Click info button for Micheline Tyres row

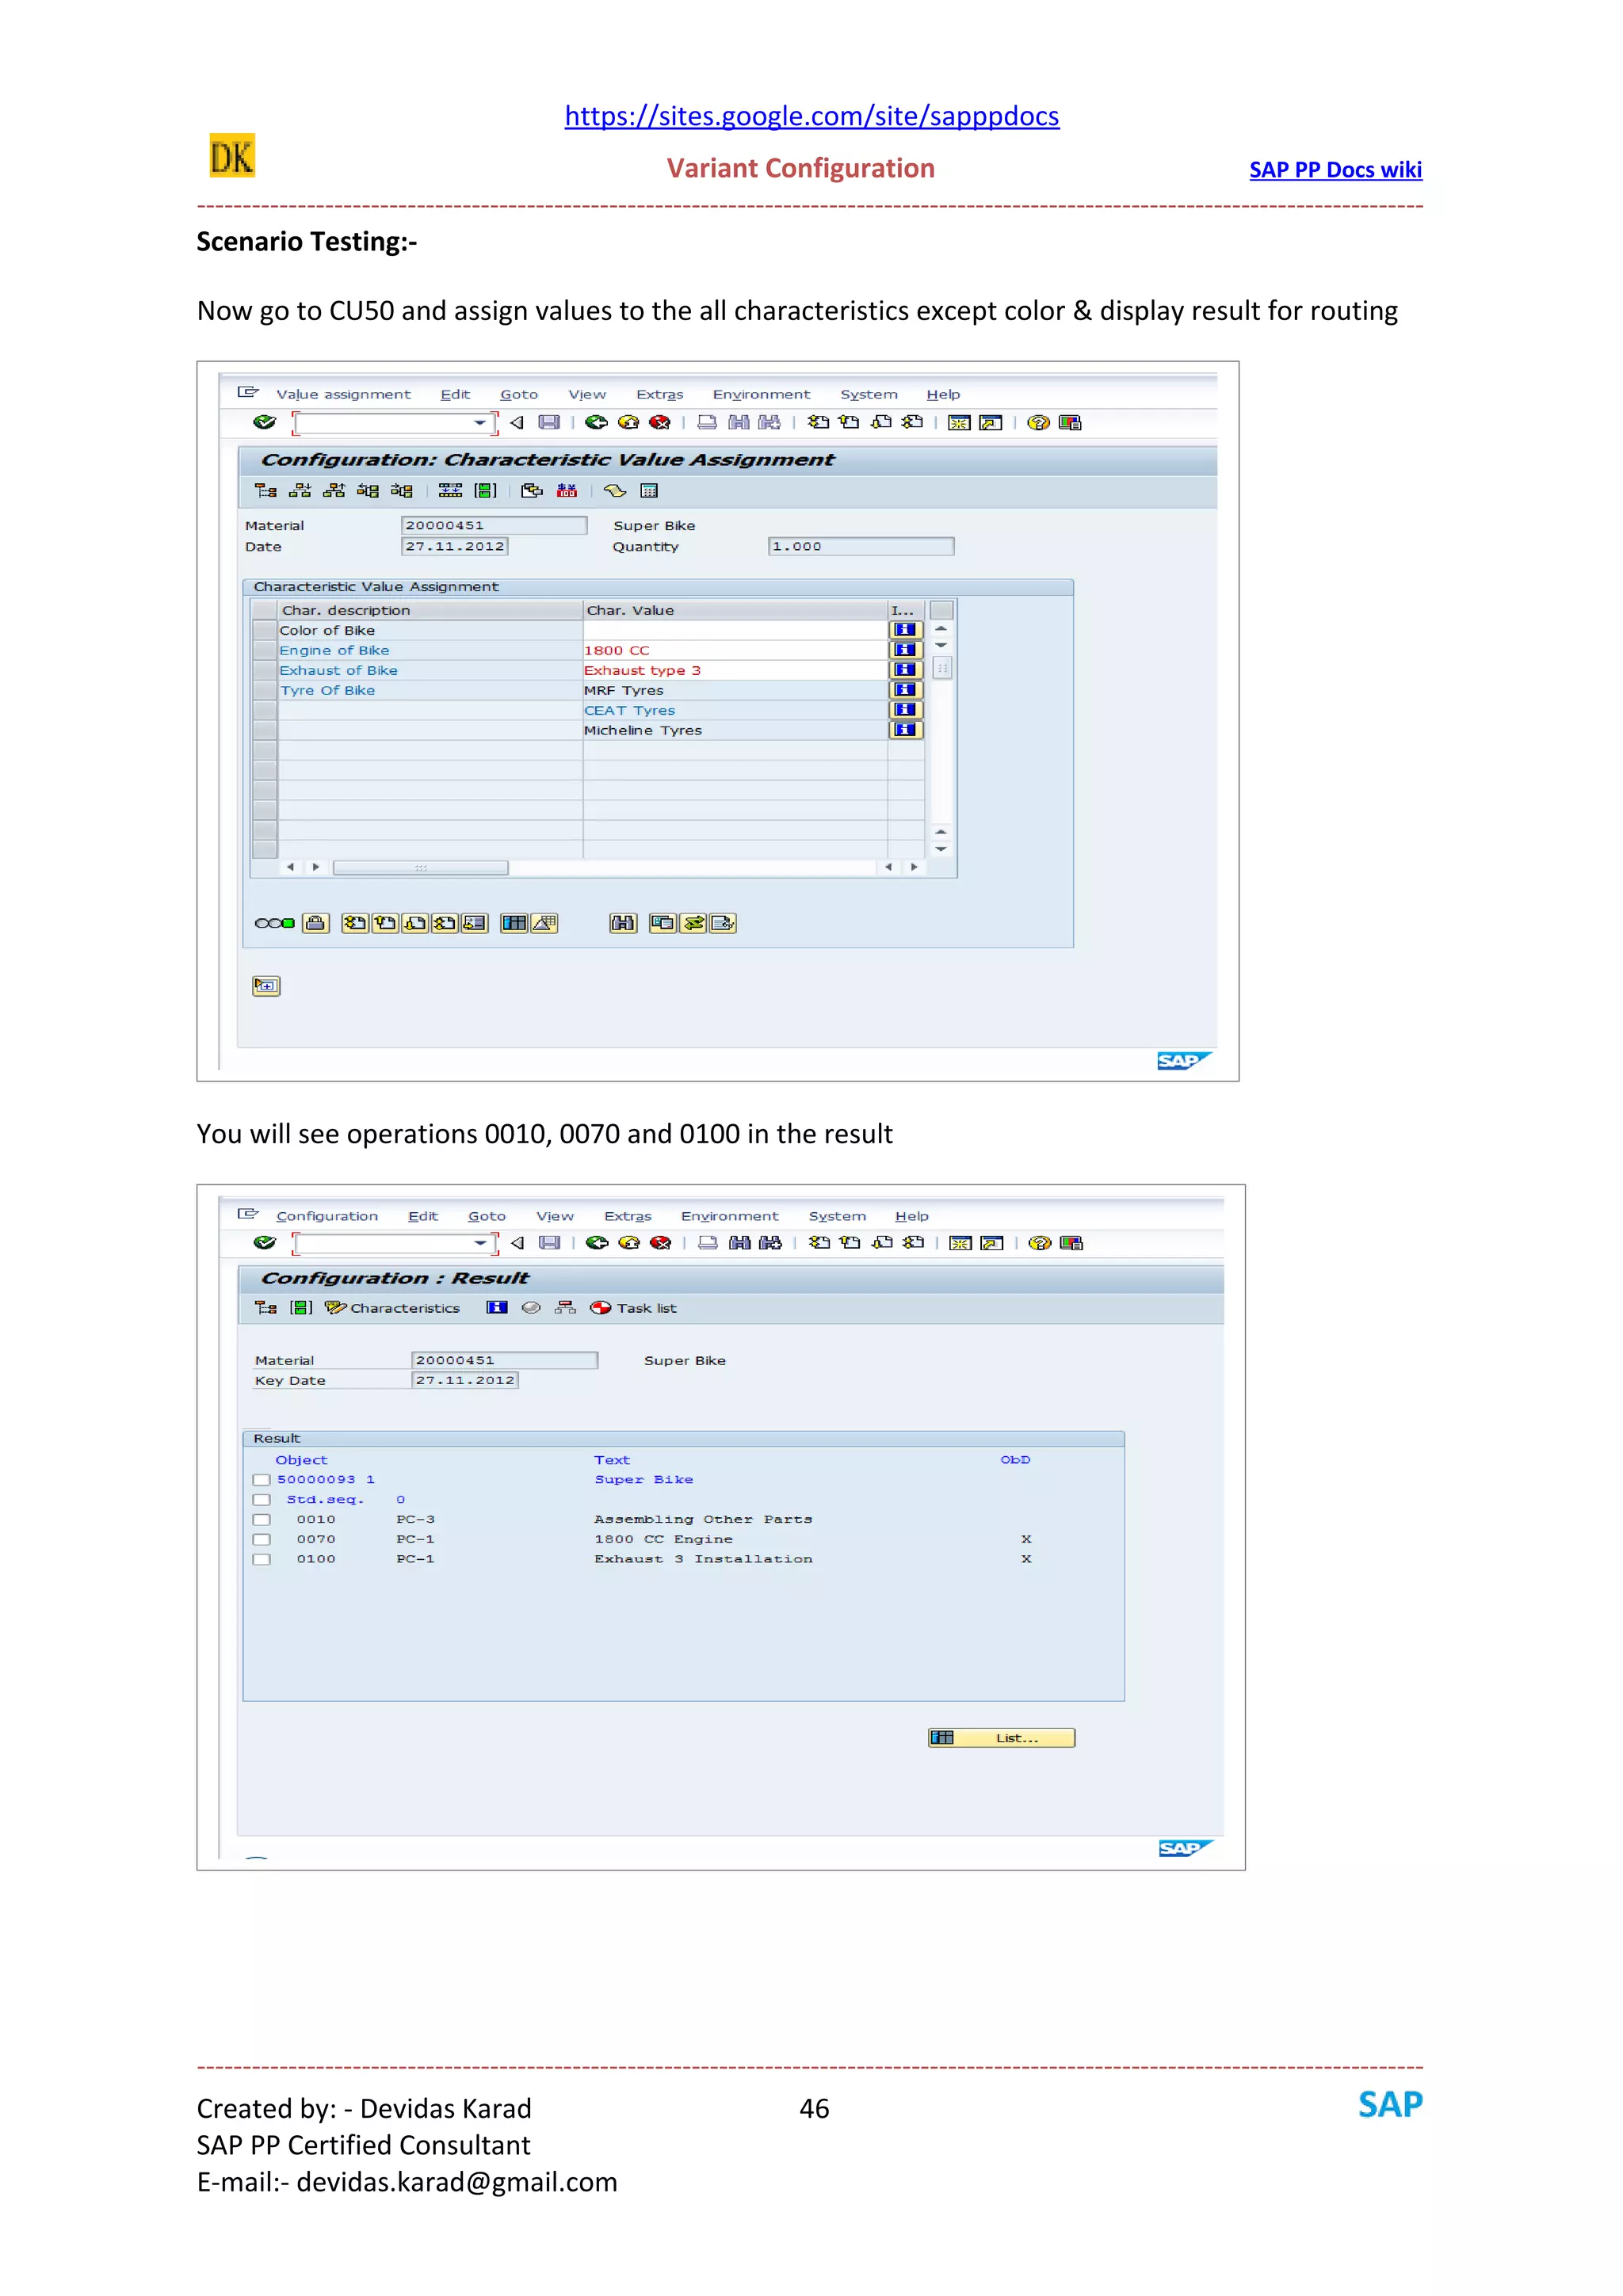(x=905, y=730)
